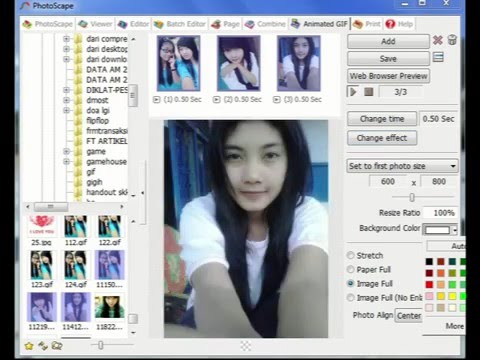480x360 pixels.
Task: Expand the game folder
Action: [66, 151]
